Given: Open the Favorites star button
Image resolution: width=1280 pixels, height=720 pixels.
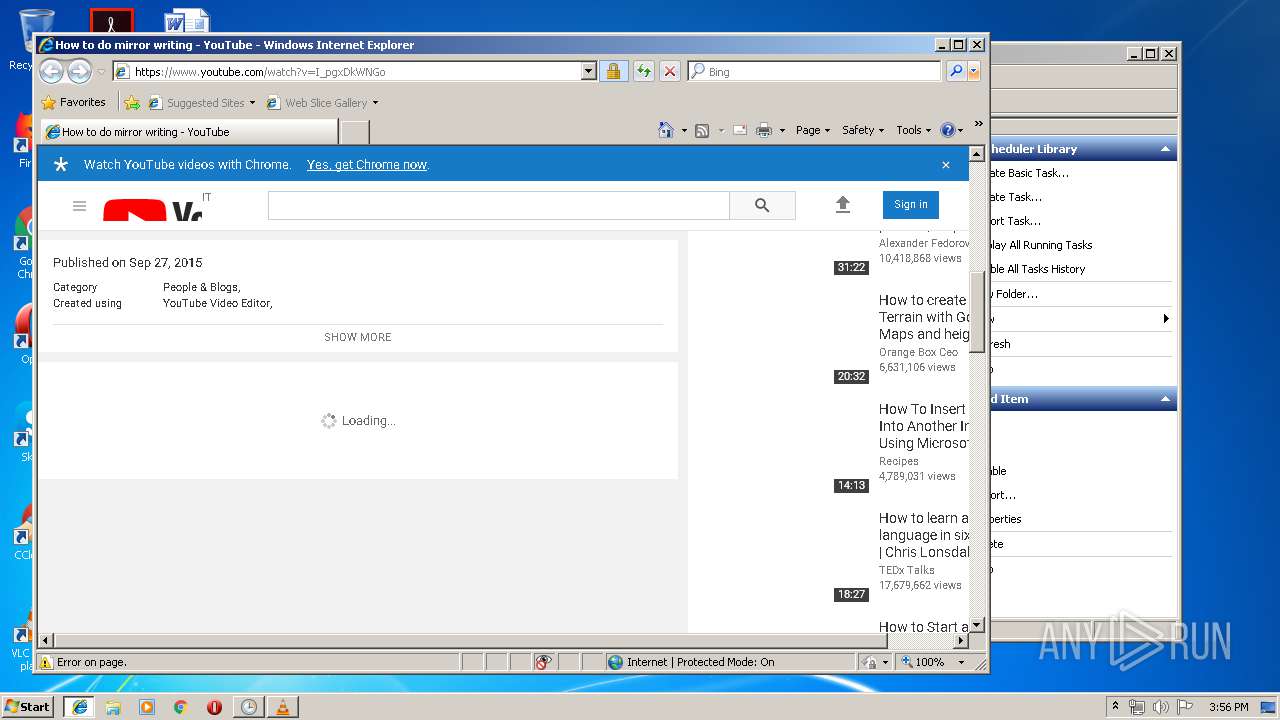Looking at the screenshot, I should click(73, 102).
